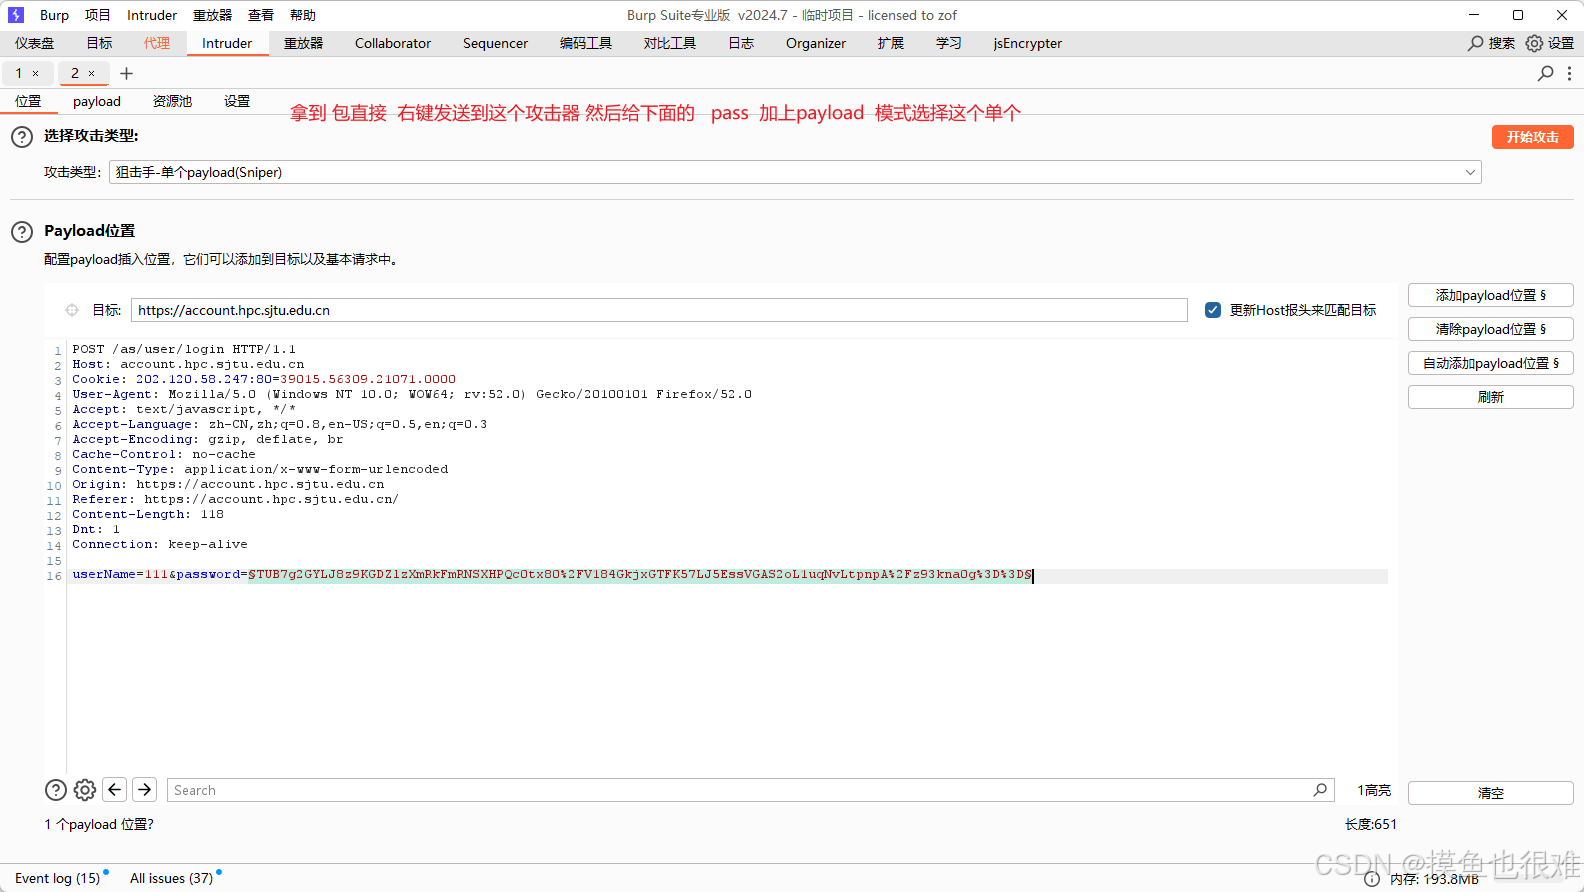1584x892 pixels.
Task: Click the memory info icon in status bar
Action: tap(1372, 879)
